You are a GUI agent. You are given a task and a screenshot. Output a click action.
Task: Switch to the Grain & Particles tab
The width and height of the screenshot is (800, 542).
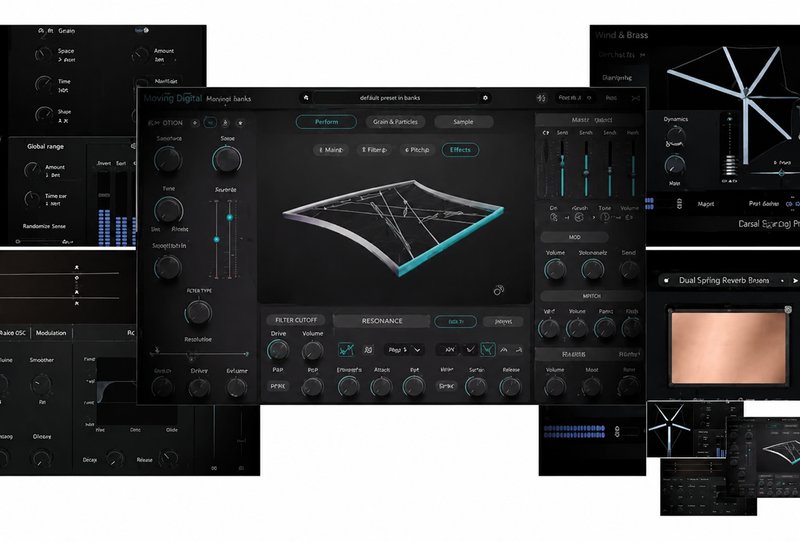[395, 122]
